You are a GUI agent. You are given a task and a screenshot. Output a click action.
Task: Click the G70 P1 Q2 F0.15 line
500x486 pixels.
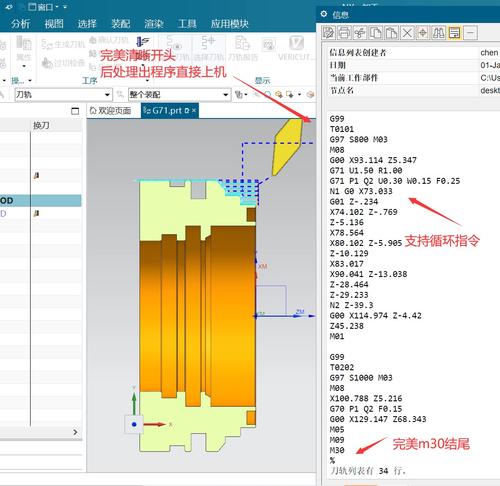point(366,409)
